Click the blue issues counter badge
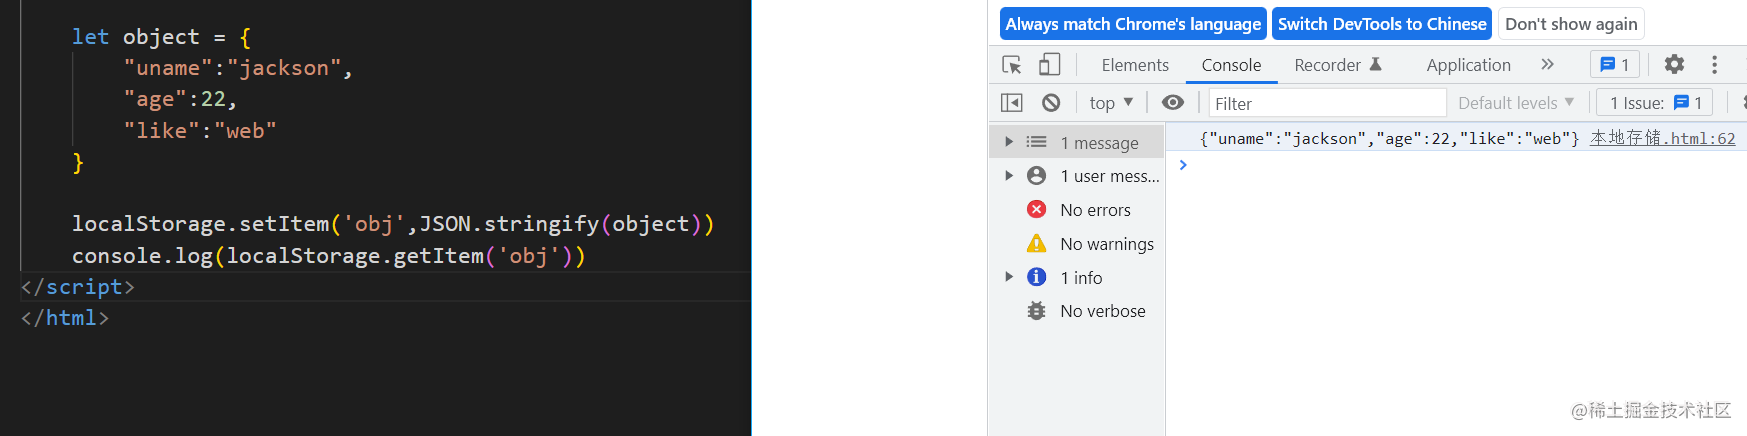The image size is (1747, 436). tap(1615, 65)
